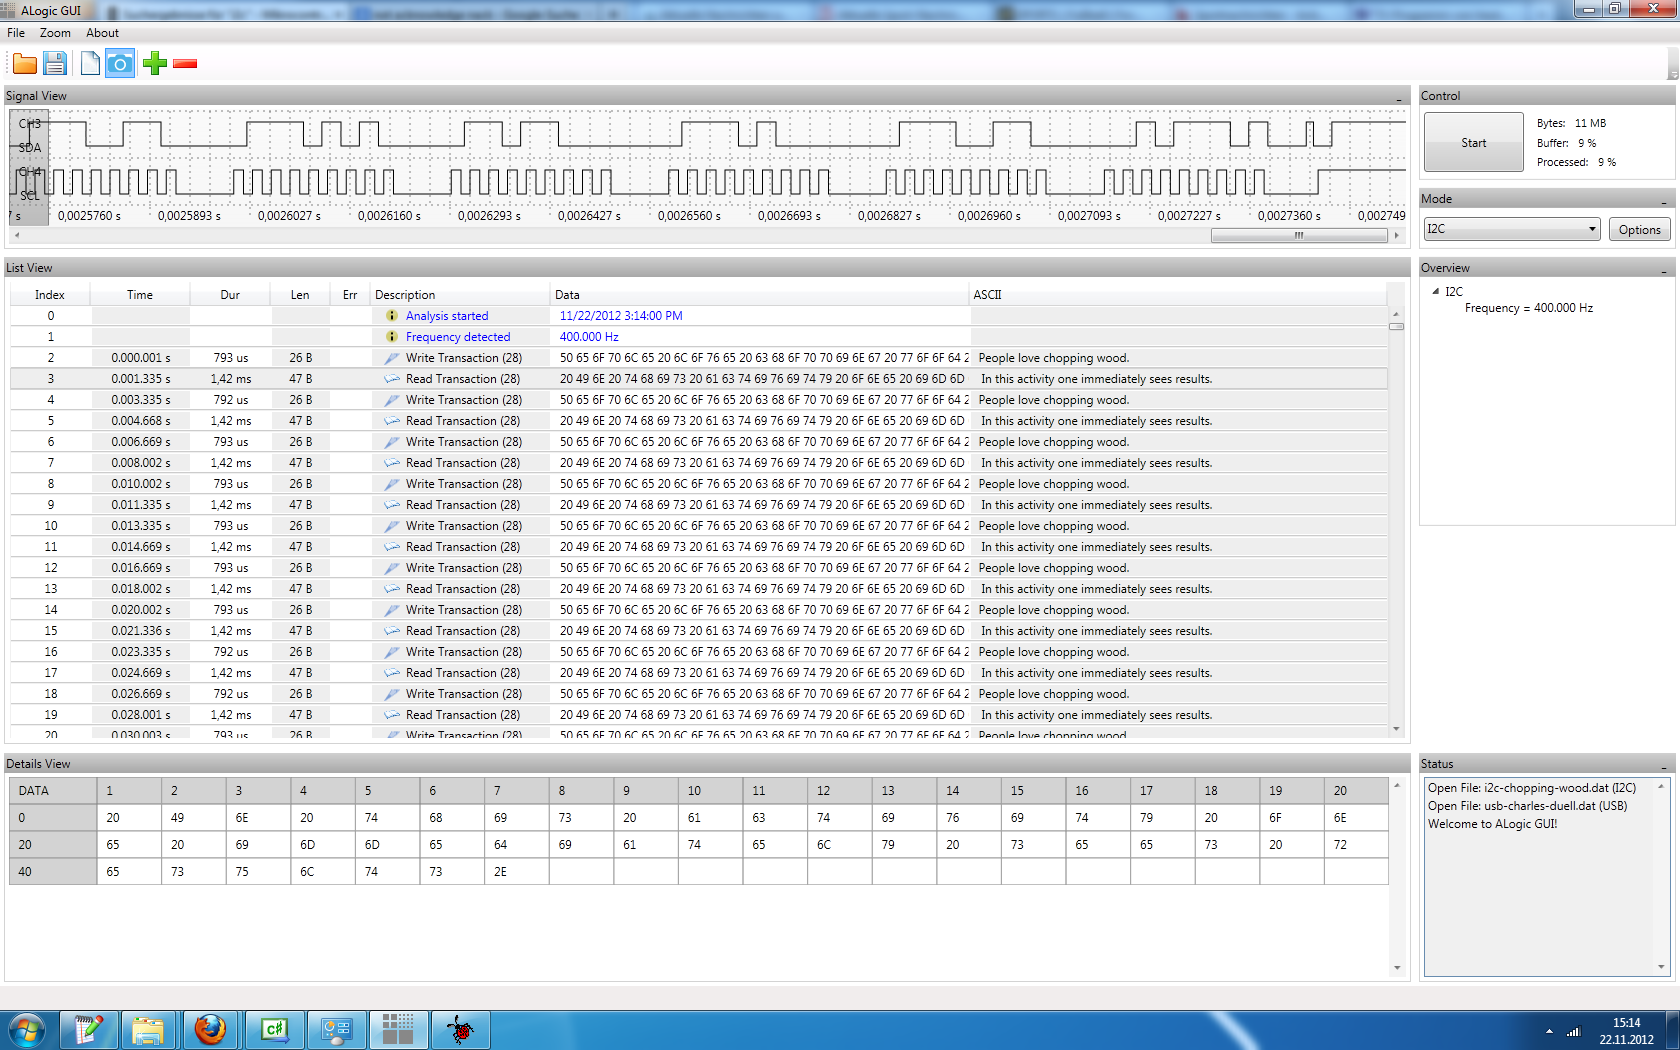Click the toolbar overflow arrow
1680x1050 pixels.
click(x=1672, y=73)
